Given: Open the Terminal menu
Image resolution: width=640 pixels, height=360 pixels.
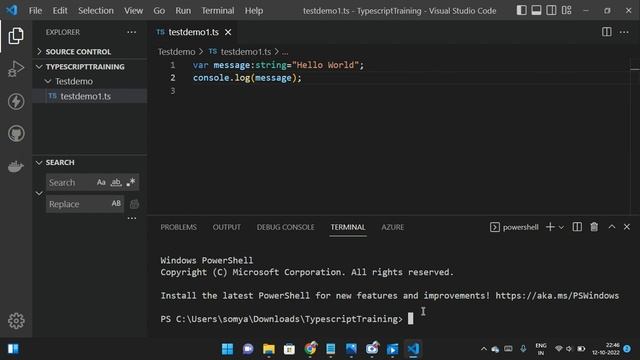Looking at the screenshot, I should coord(218,11).
